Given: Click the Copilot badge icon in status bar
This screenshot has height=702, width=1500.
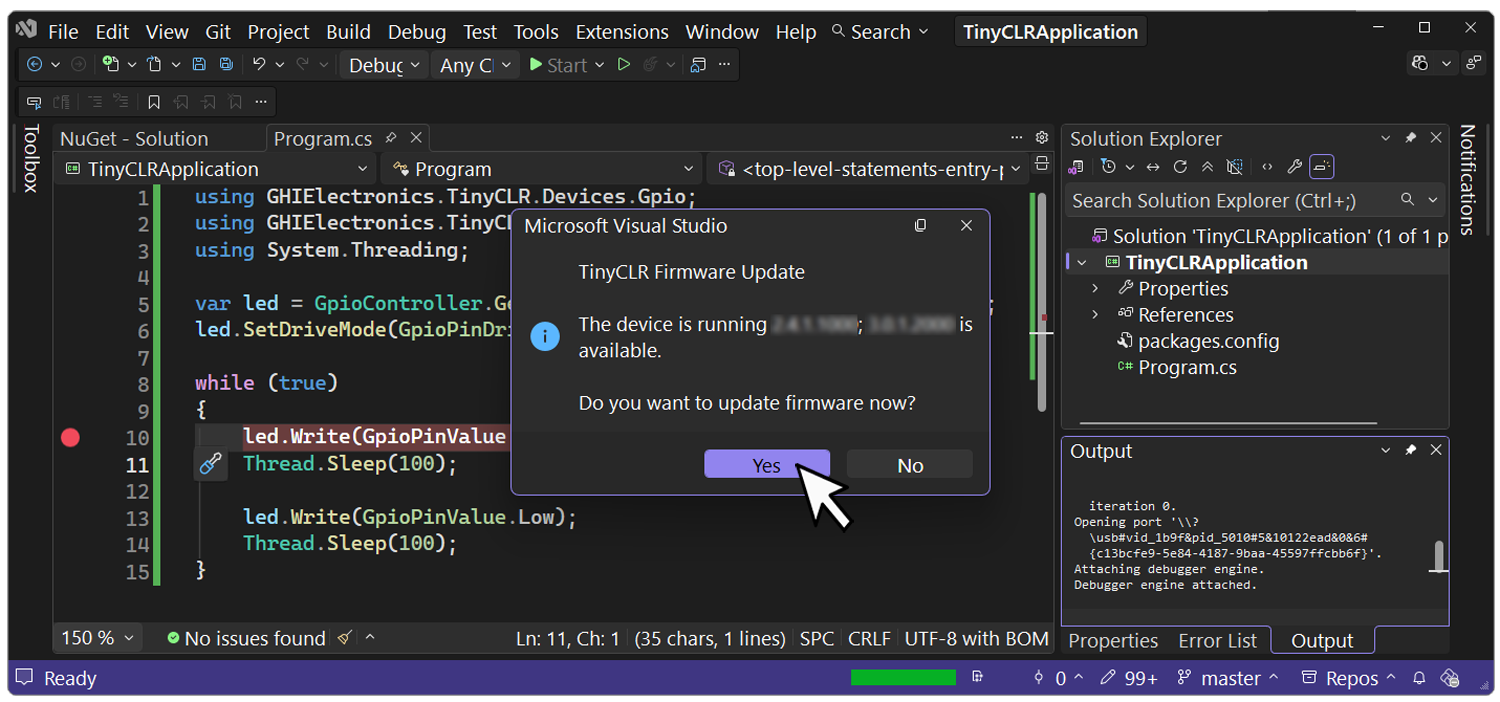Looking at the screenshot, I should tap(1449, 678).
